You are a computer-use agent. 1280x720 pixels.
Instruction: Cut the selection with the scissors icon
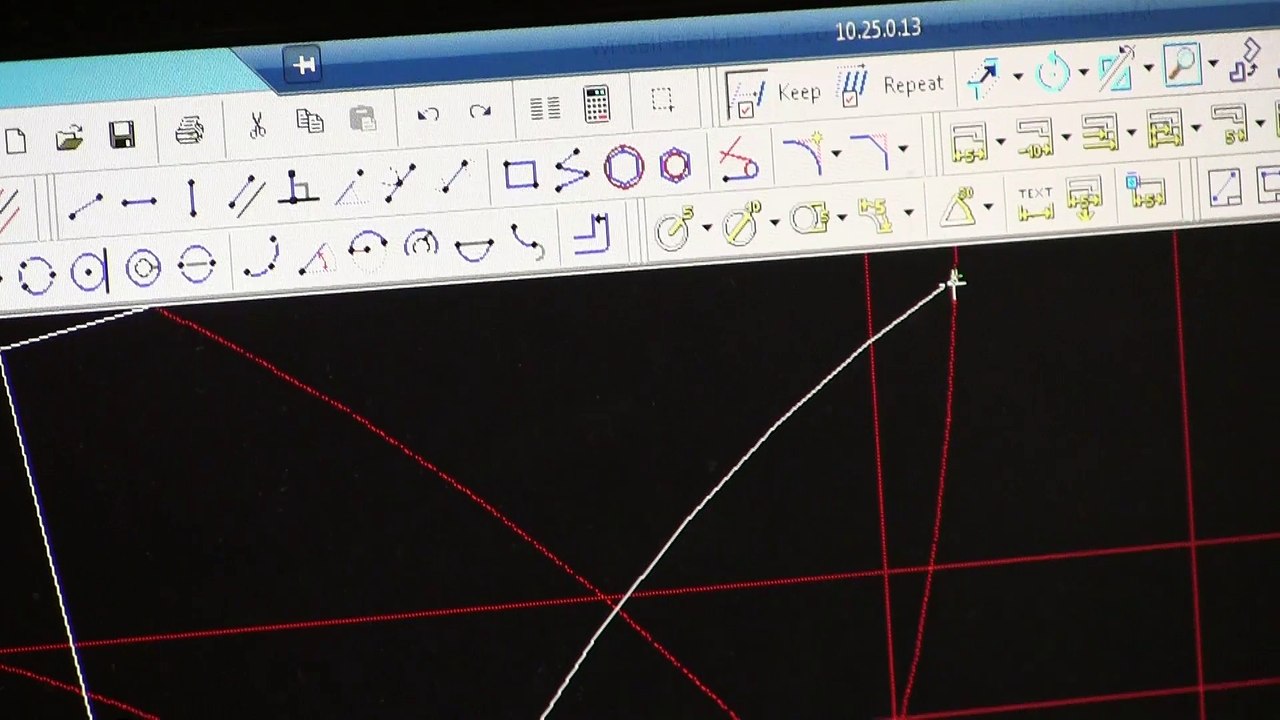pyautogui.click(x=257, y=125)
